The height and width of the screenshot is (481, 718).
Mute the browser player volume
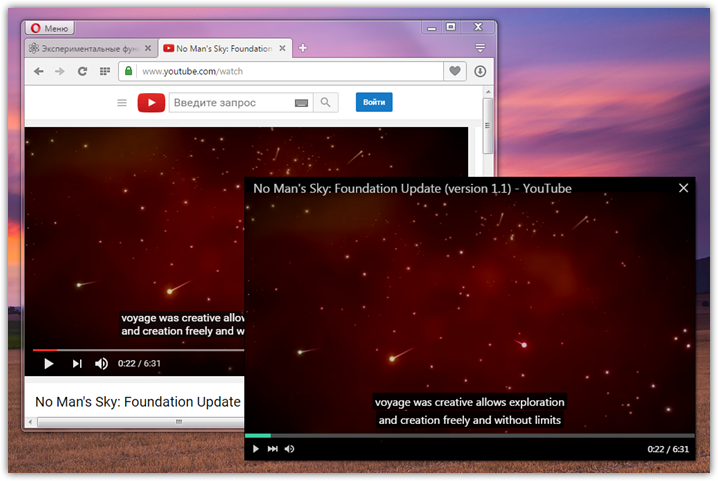coord(101,364)
